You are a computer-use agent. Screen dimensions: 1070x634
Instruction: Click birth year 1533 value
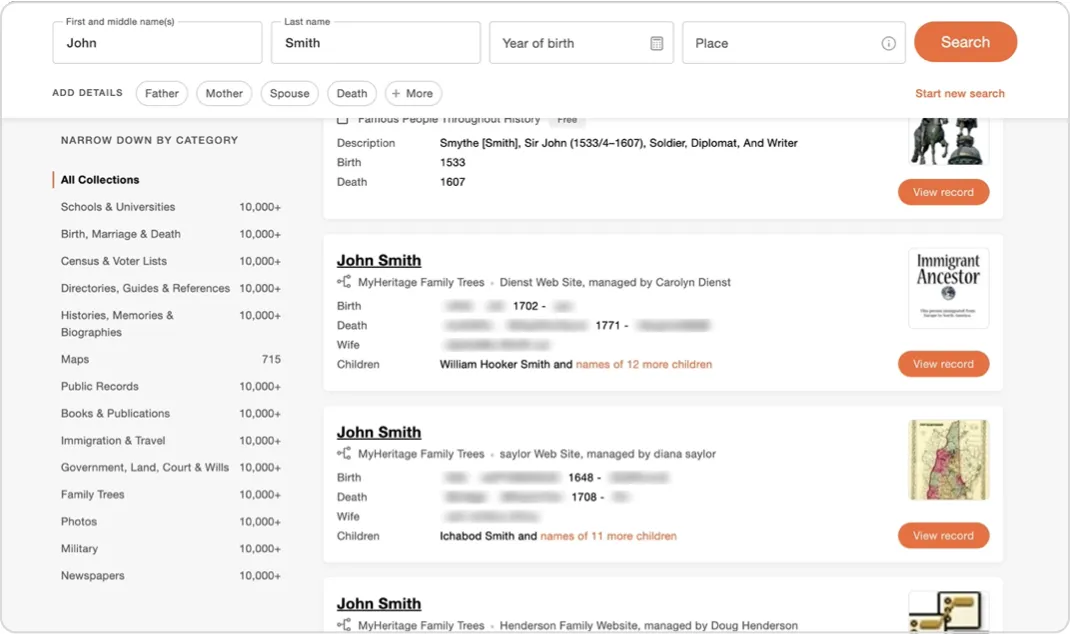(x=452, y=162)
